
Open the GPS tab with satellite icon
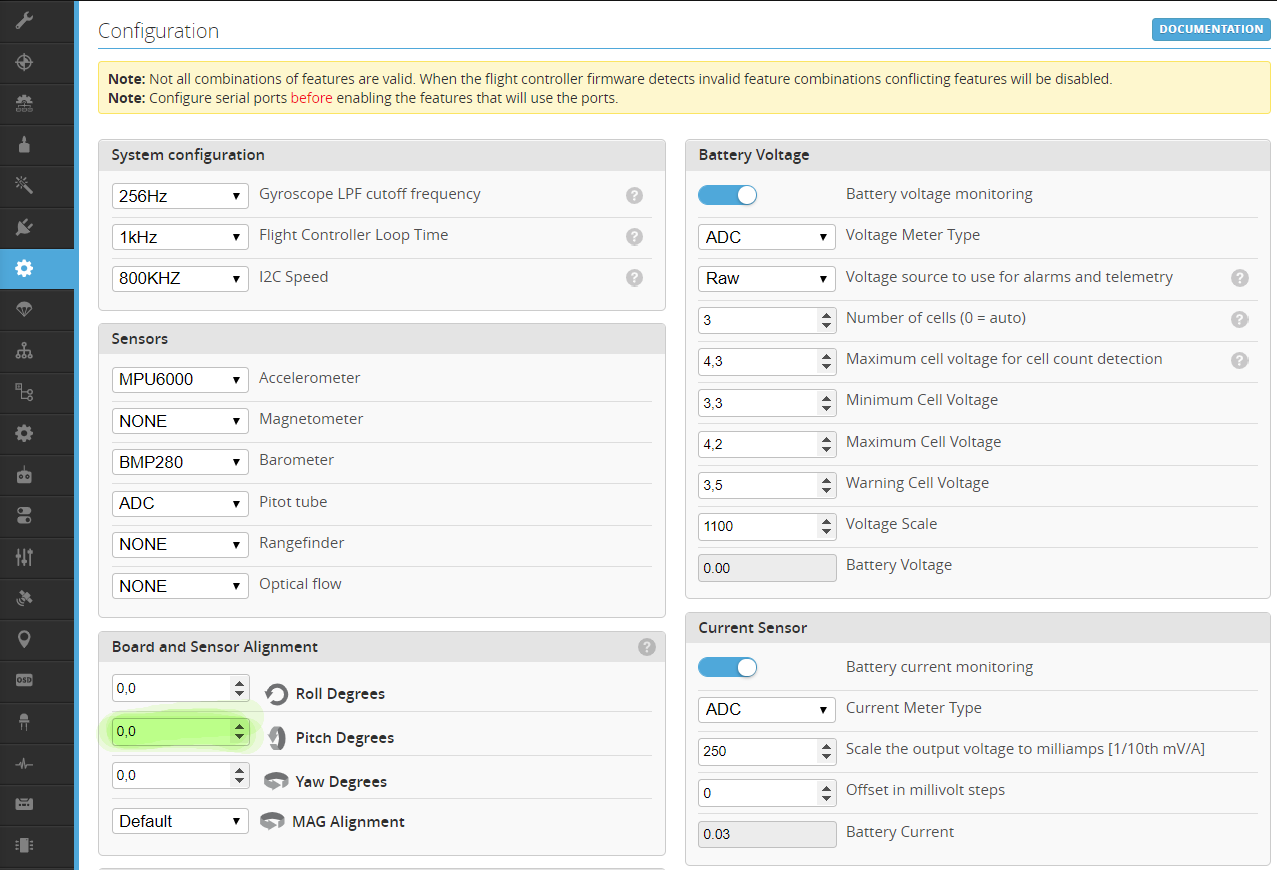click(x=24, y=598)
